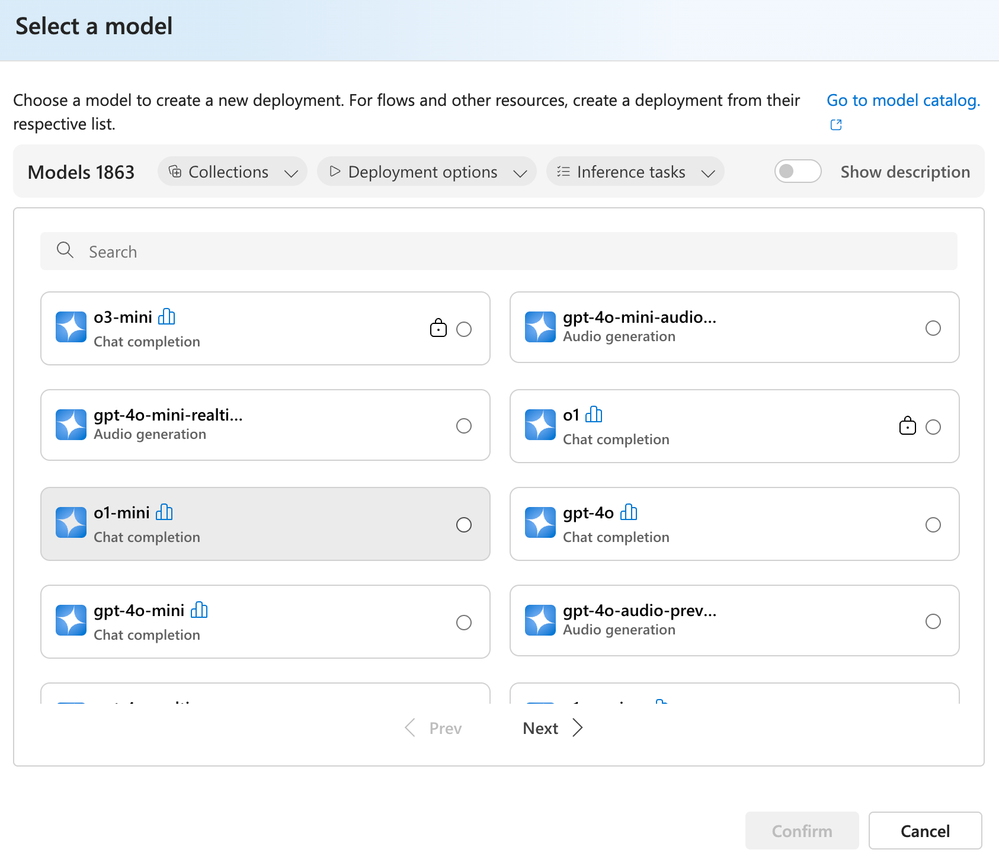
Task: Open the Go to model catalog link
Action: click(902, 100)
